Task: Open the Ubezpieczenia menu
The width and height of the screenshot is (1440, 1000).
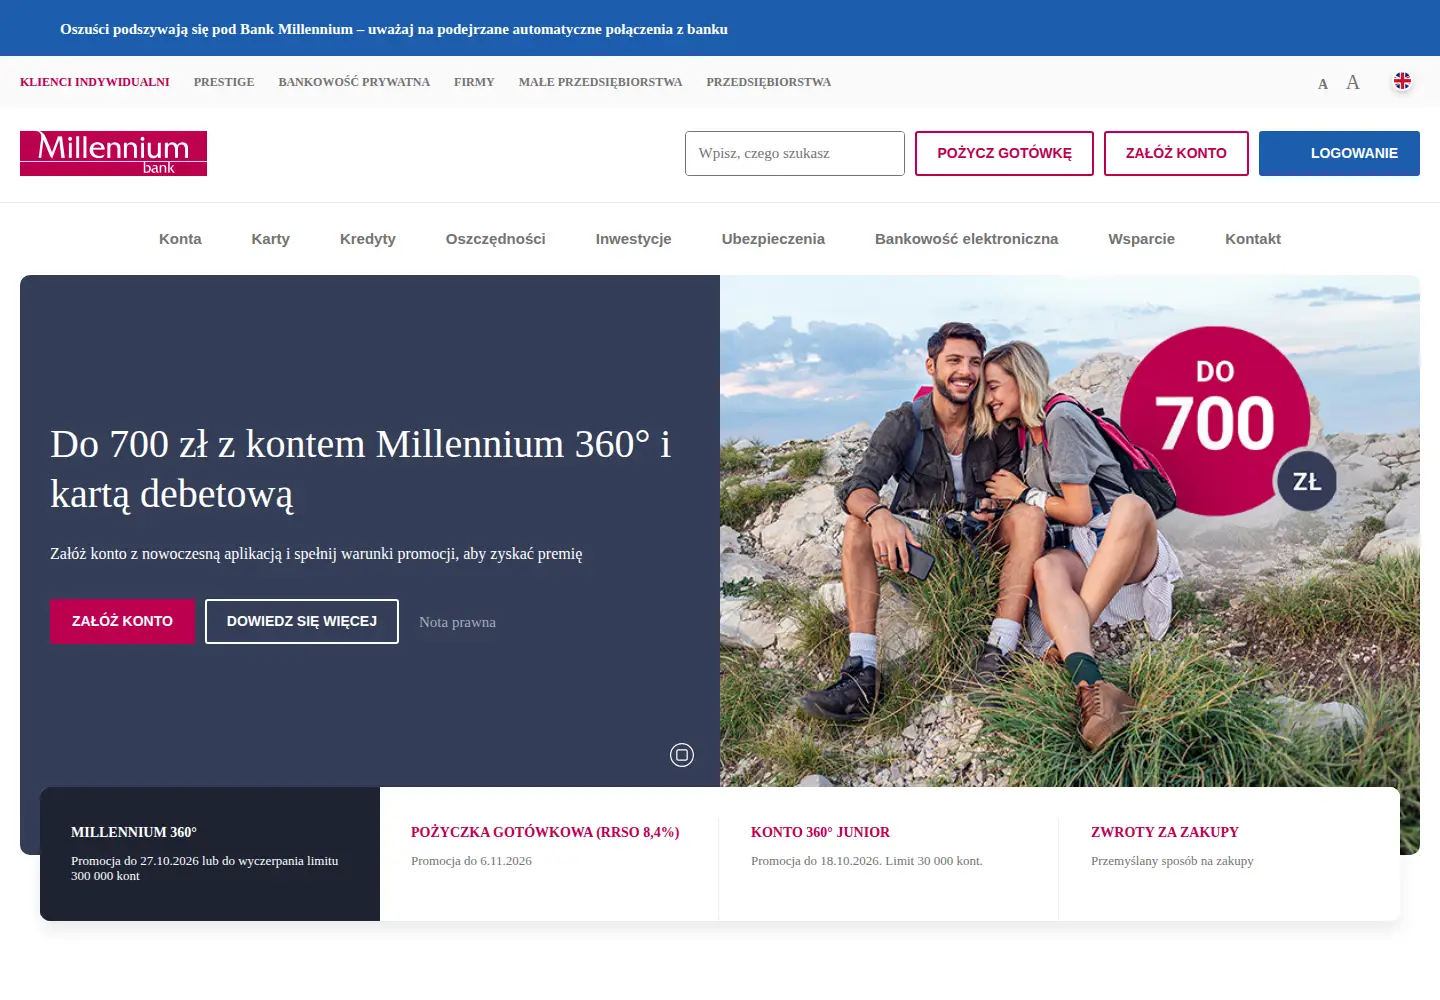Action: click(x=773, y=239)
